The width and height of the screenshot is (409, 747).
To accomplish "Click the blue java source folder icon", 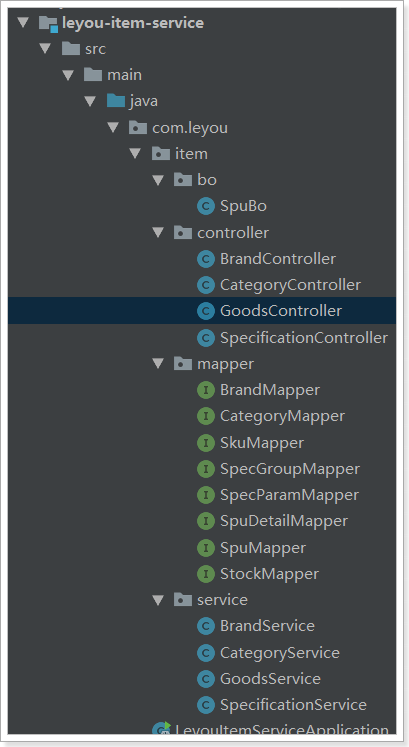I will (x=116, y=101).
